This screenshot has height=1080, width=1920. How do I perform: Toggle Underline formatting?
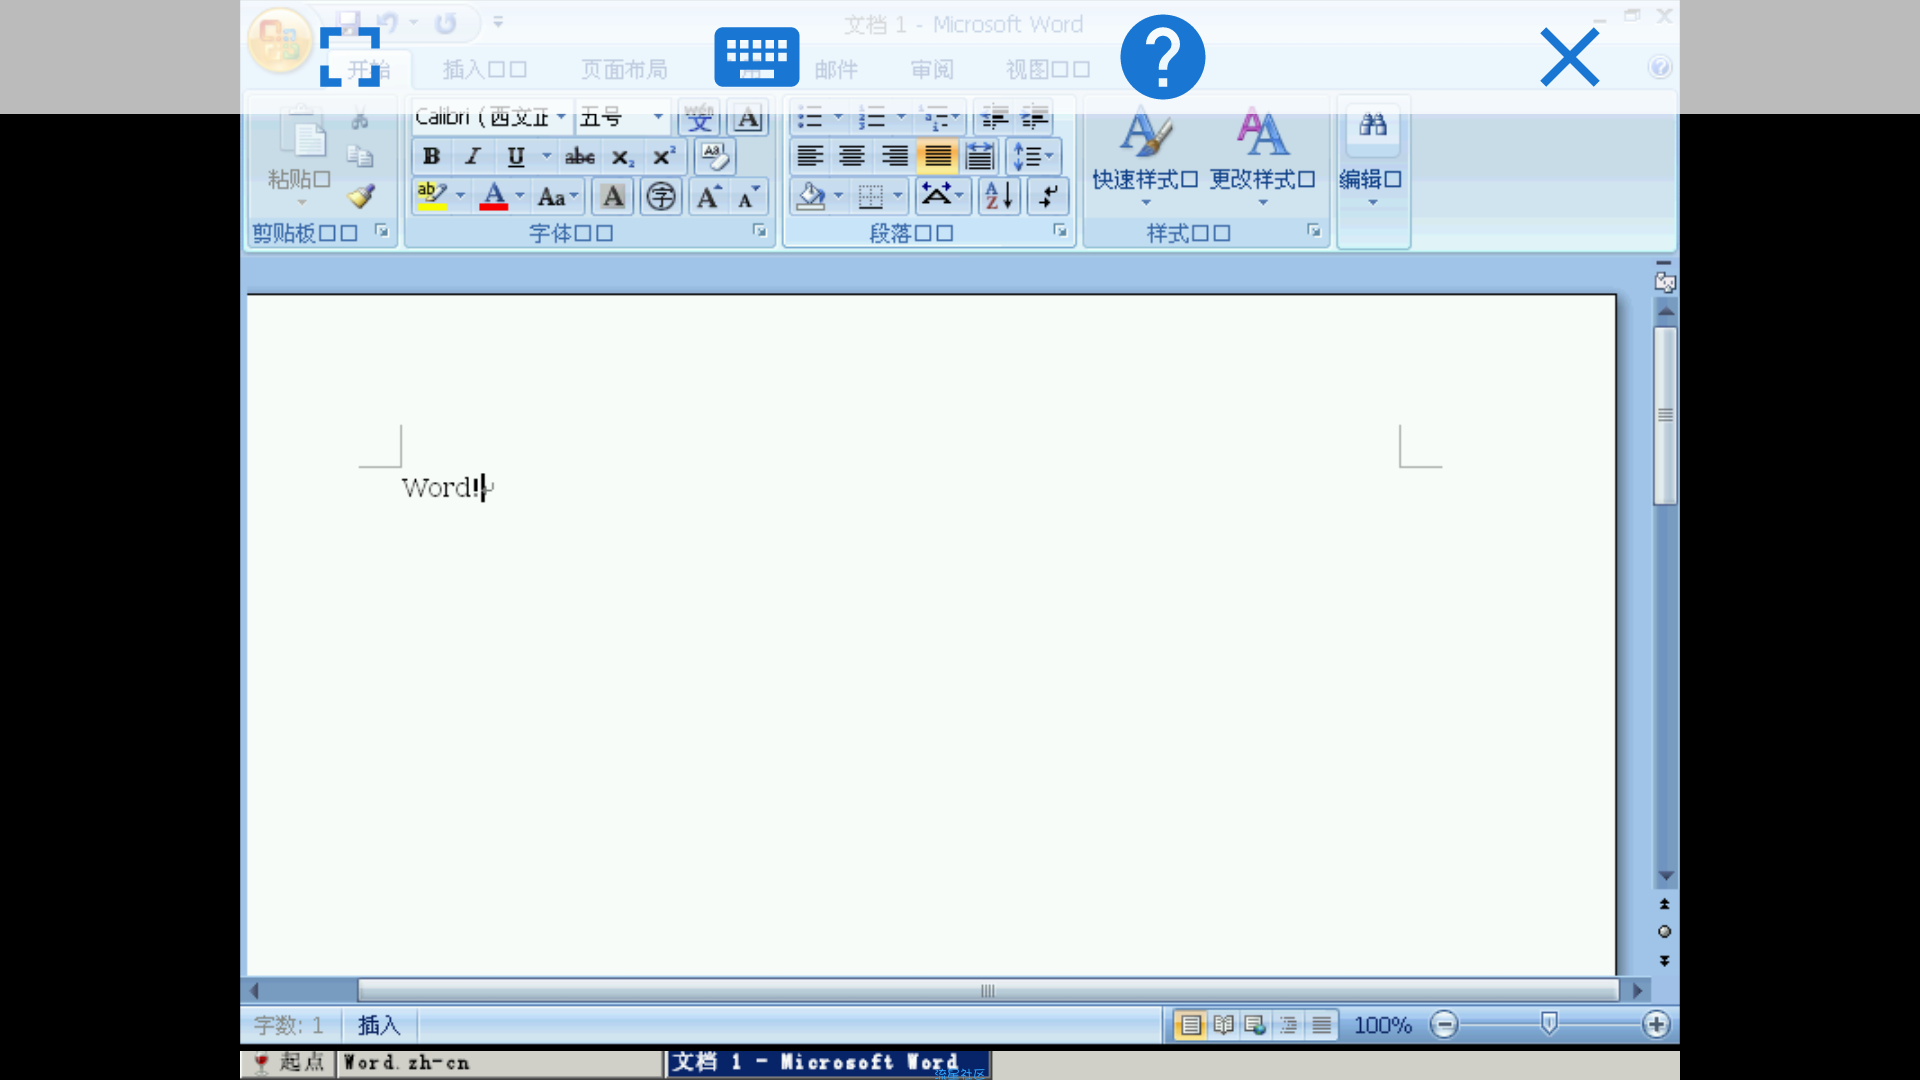tap(515, 156)
